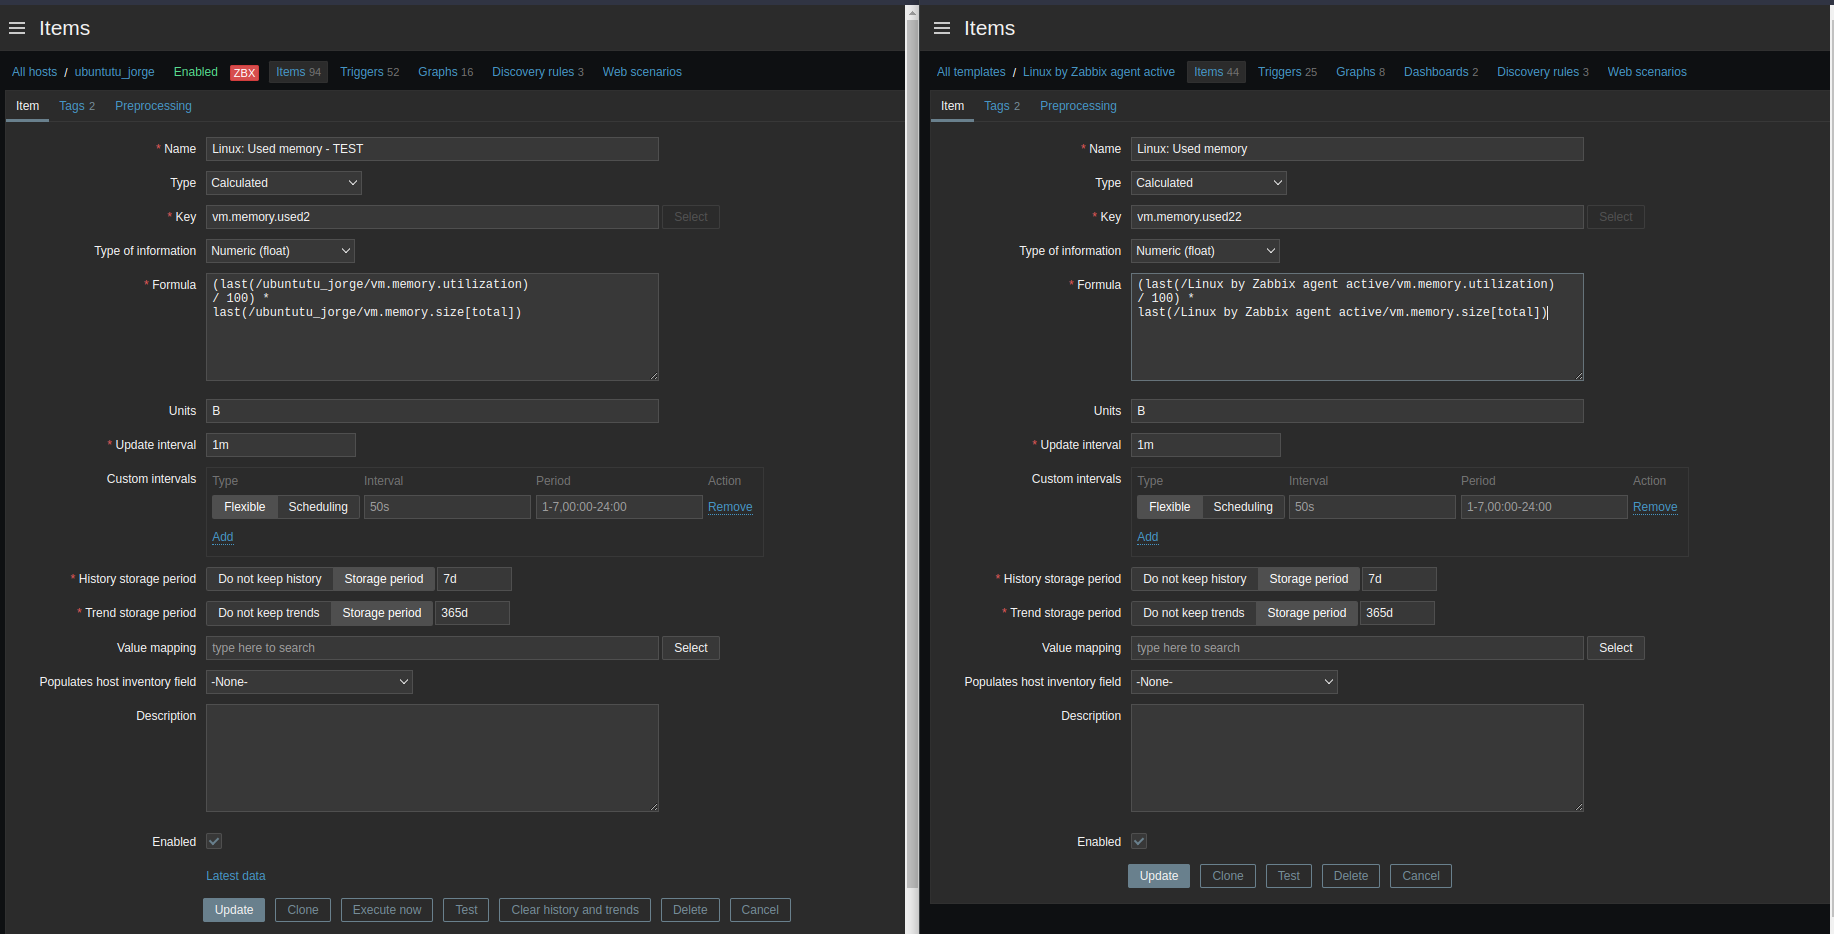Select Scheduling for the custom interval in the left form
Viewport: 1834px width, 934px height.
[318, 507]
